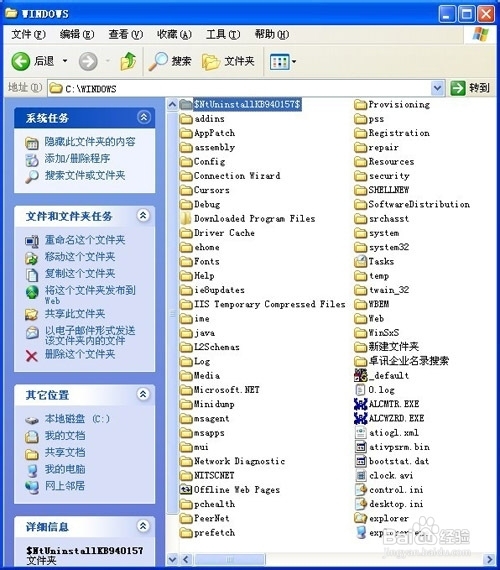The width and height of the screenshot is (500, 570).
Task: Click the publish folder to Web globe icon
Action: pos(32,292)
